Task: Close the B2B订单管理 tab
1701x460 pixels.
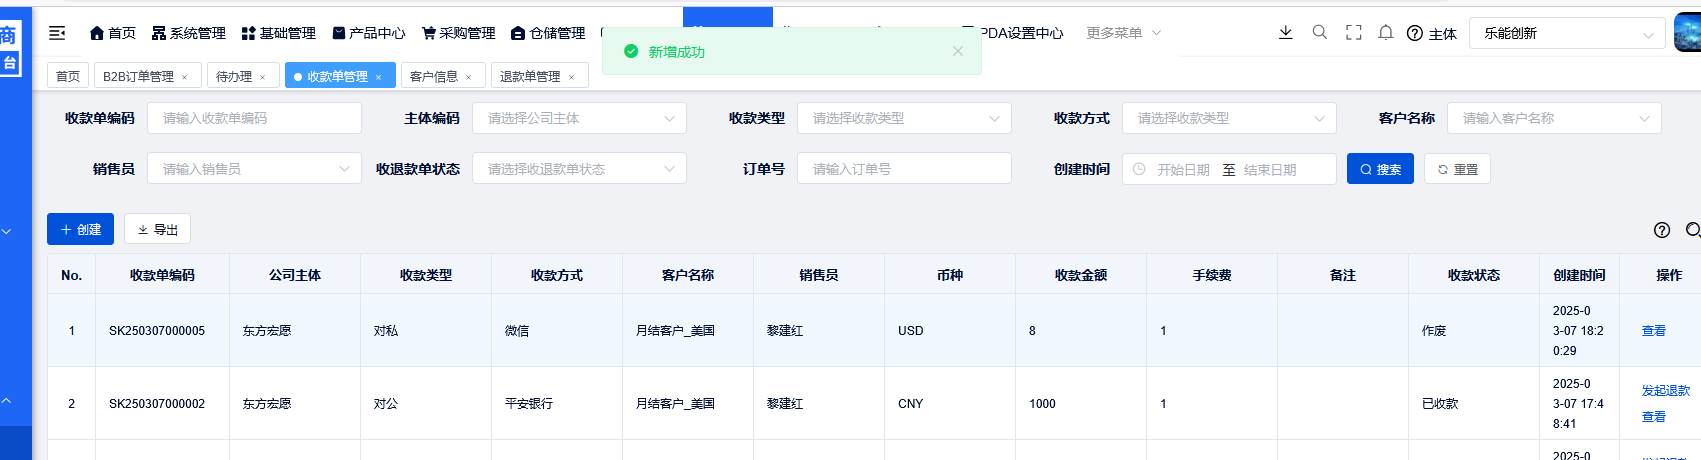Action: click(185, 77)
